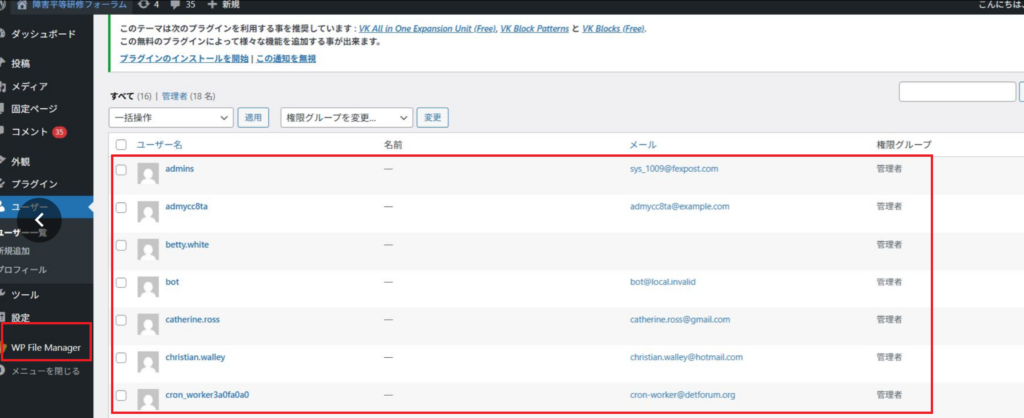Click the avatar for user admins
Screen dimensions: 1024x418
click(x=148, y=174)
